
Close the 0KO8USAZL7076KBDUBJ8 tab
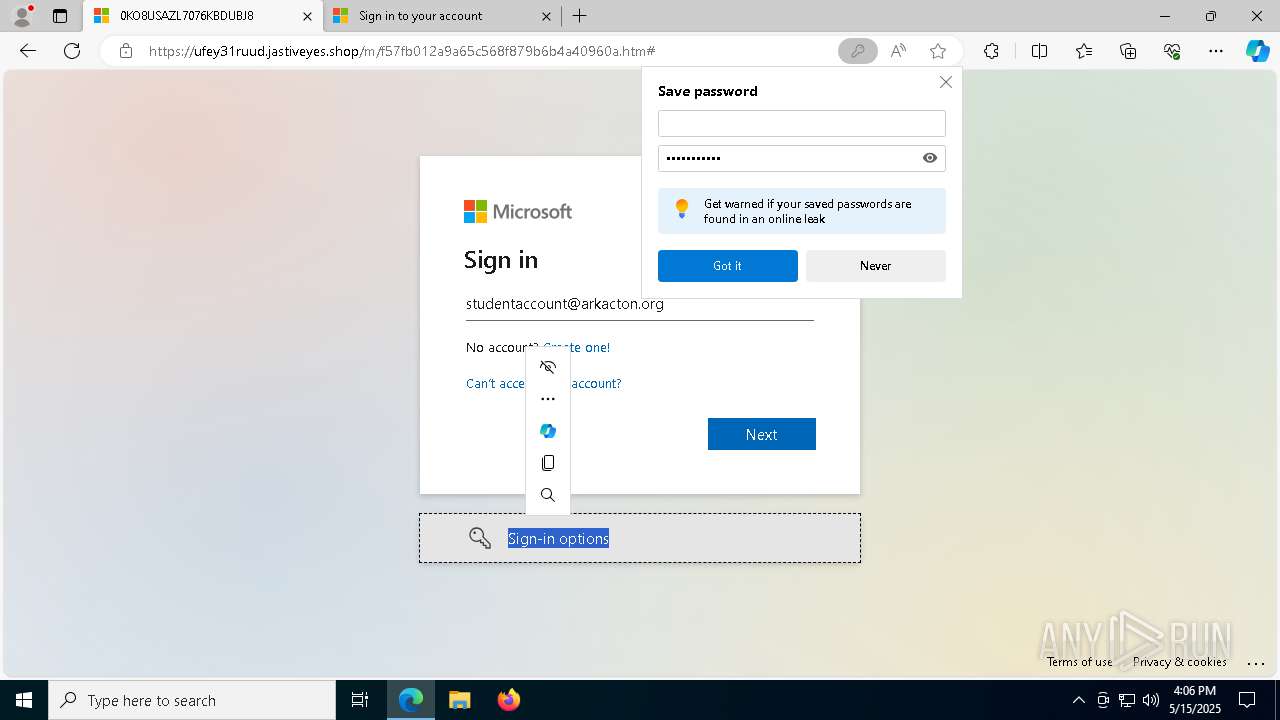(x=307, y=16)
